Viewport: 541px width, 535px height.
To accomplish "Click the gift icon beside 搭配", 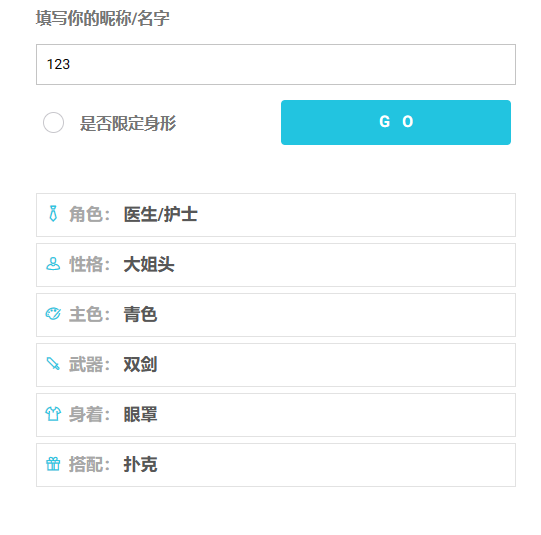I will click(x=53, y=464).
